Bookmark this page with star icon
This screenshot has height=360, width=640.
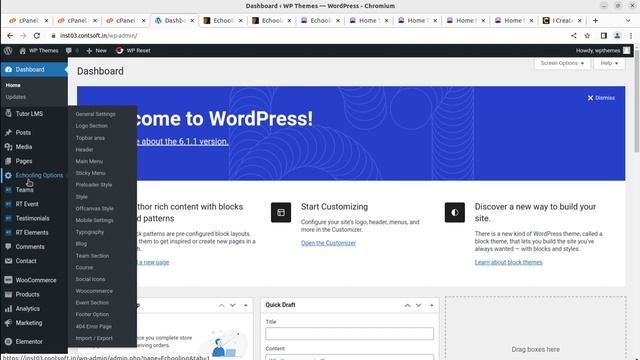click(587, 36)
